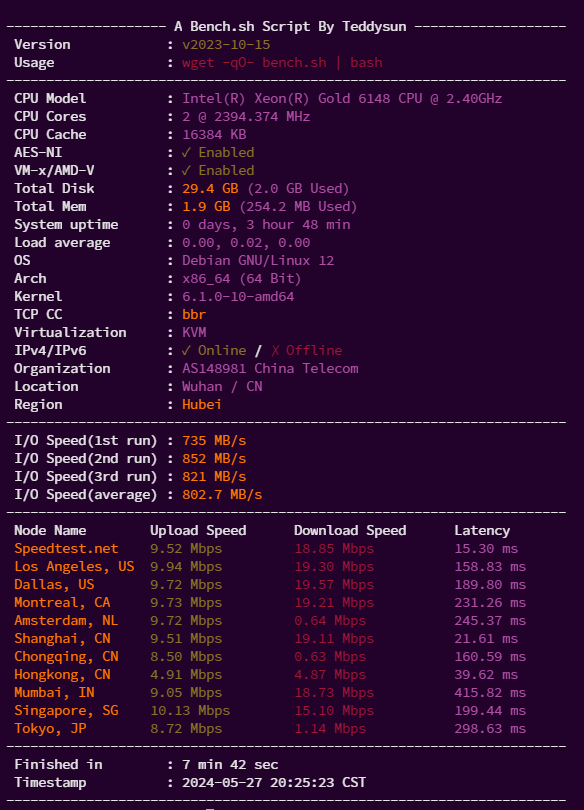Click the Mumbai latency 415.82 ms
Image resolution: width=584 pixels, height=810 pixels.
490,693
